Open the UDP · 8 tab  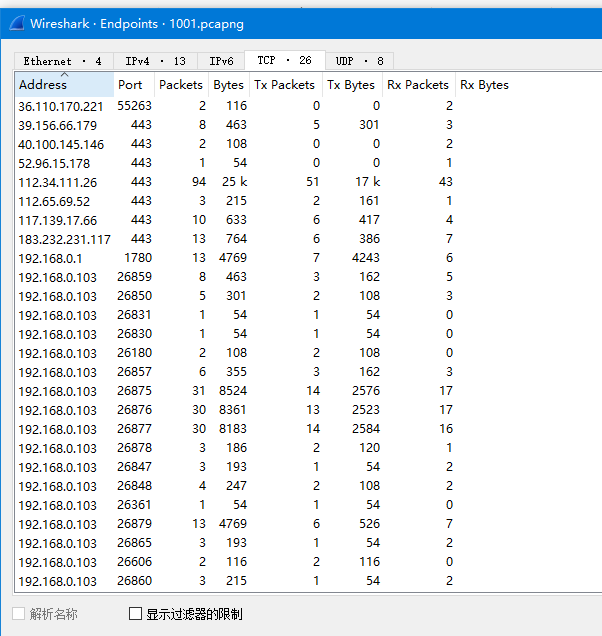[x=359, y=61]
